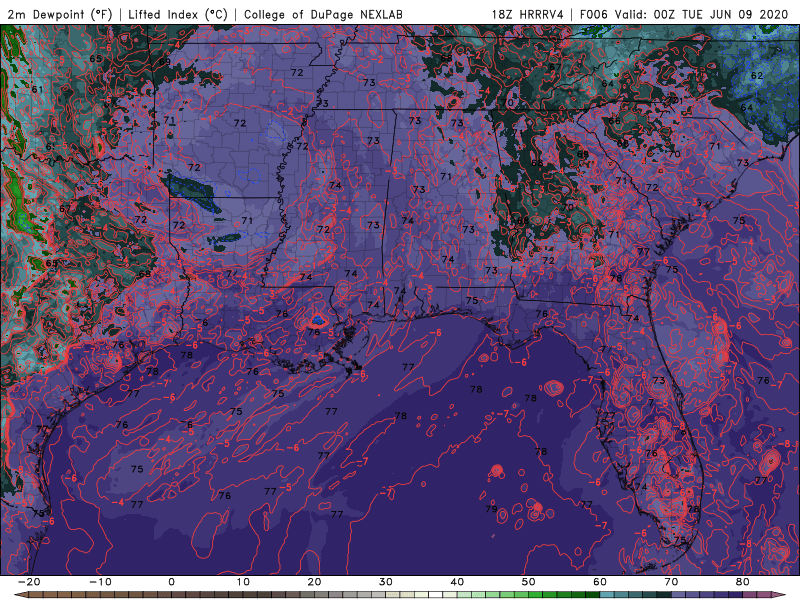Click the "18Z HRRRV4" model run label

[528, 14]
